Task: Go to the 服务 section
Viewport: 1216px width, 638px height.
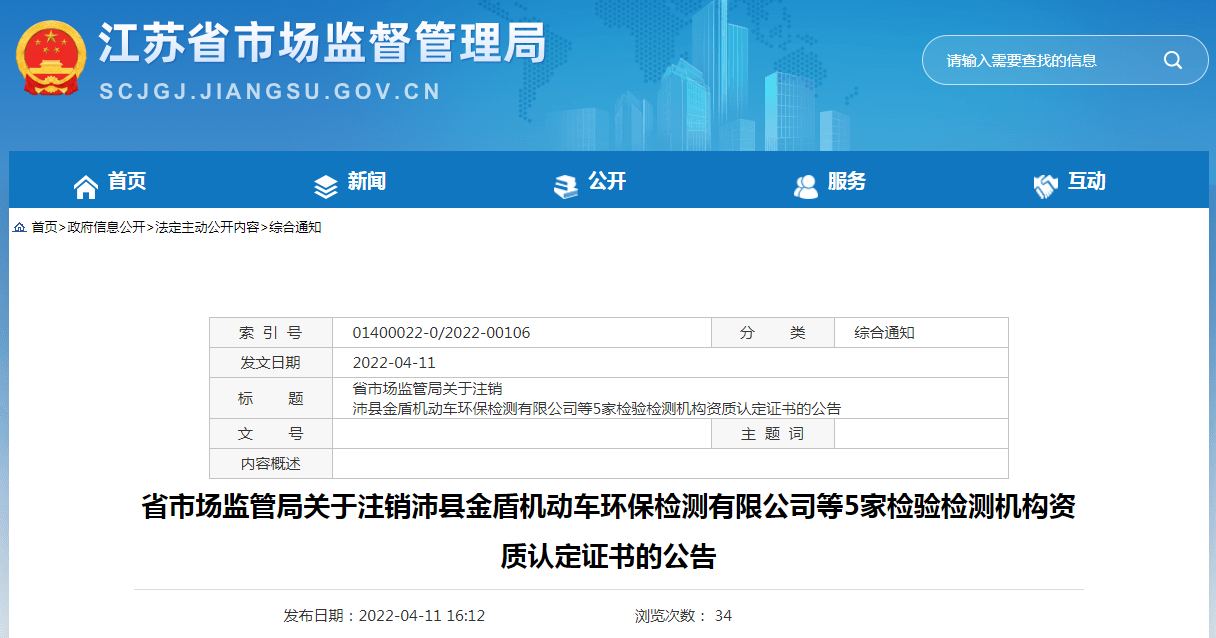Action: point(847,182)
